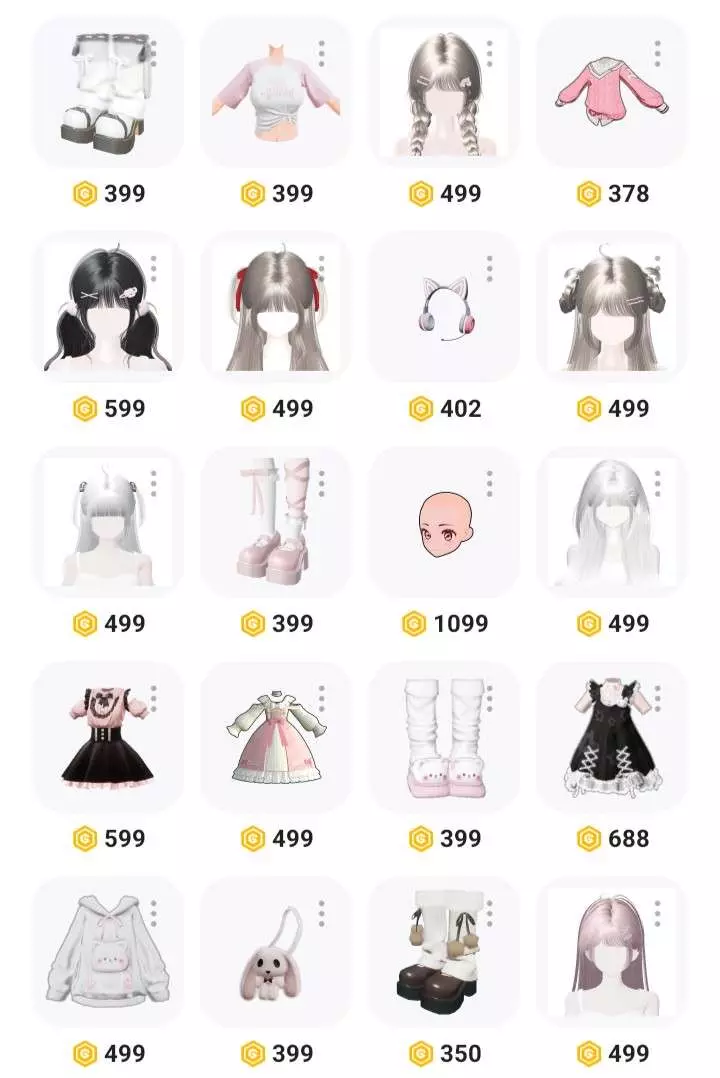
Task: Open the black twin-tails hairstyle item
Action: pyautogui.click(x=109, y=307)
